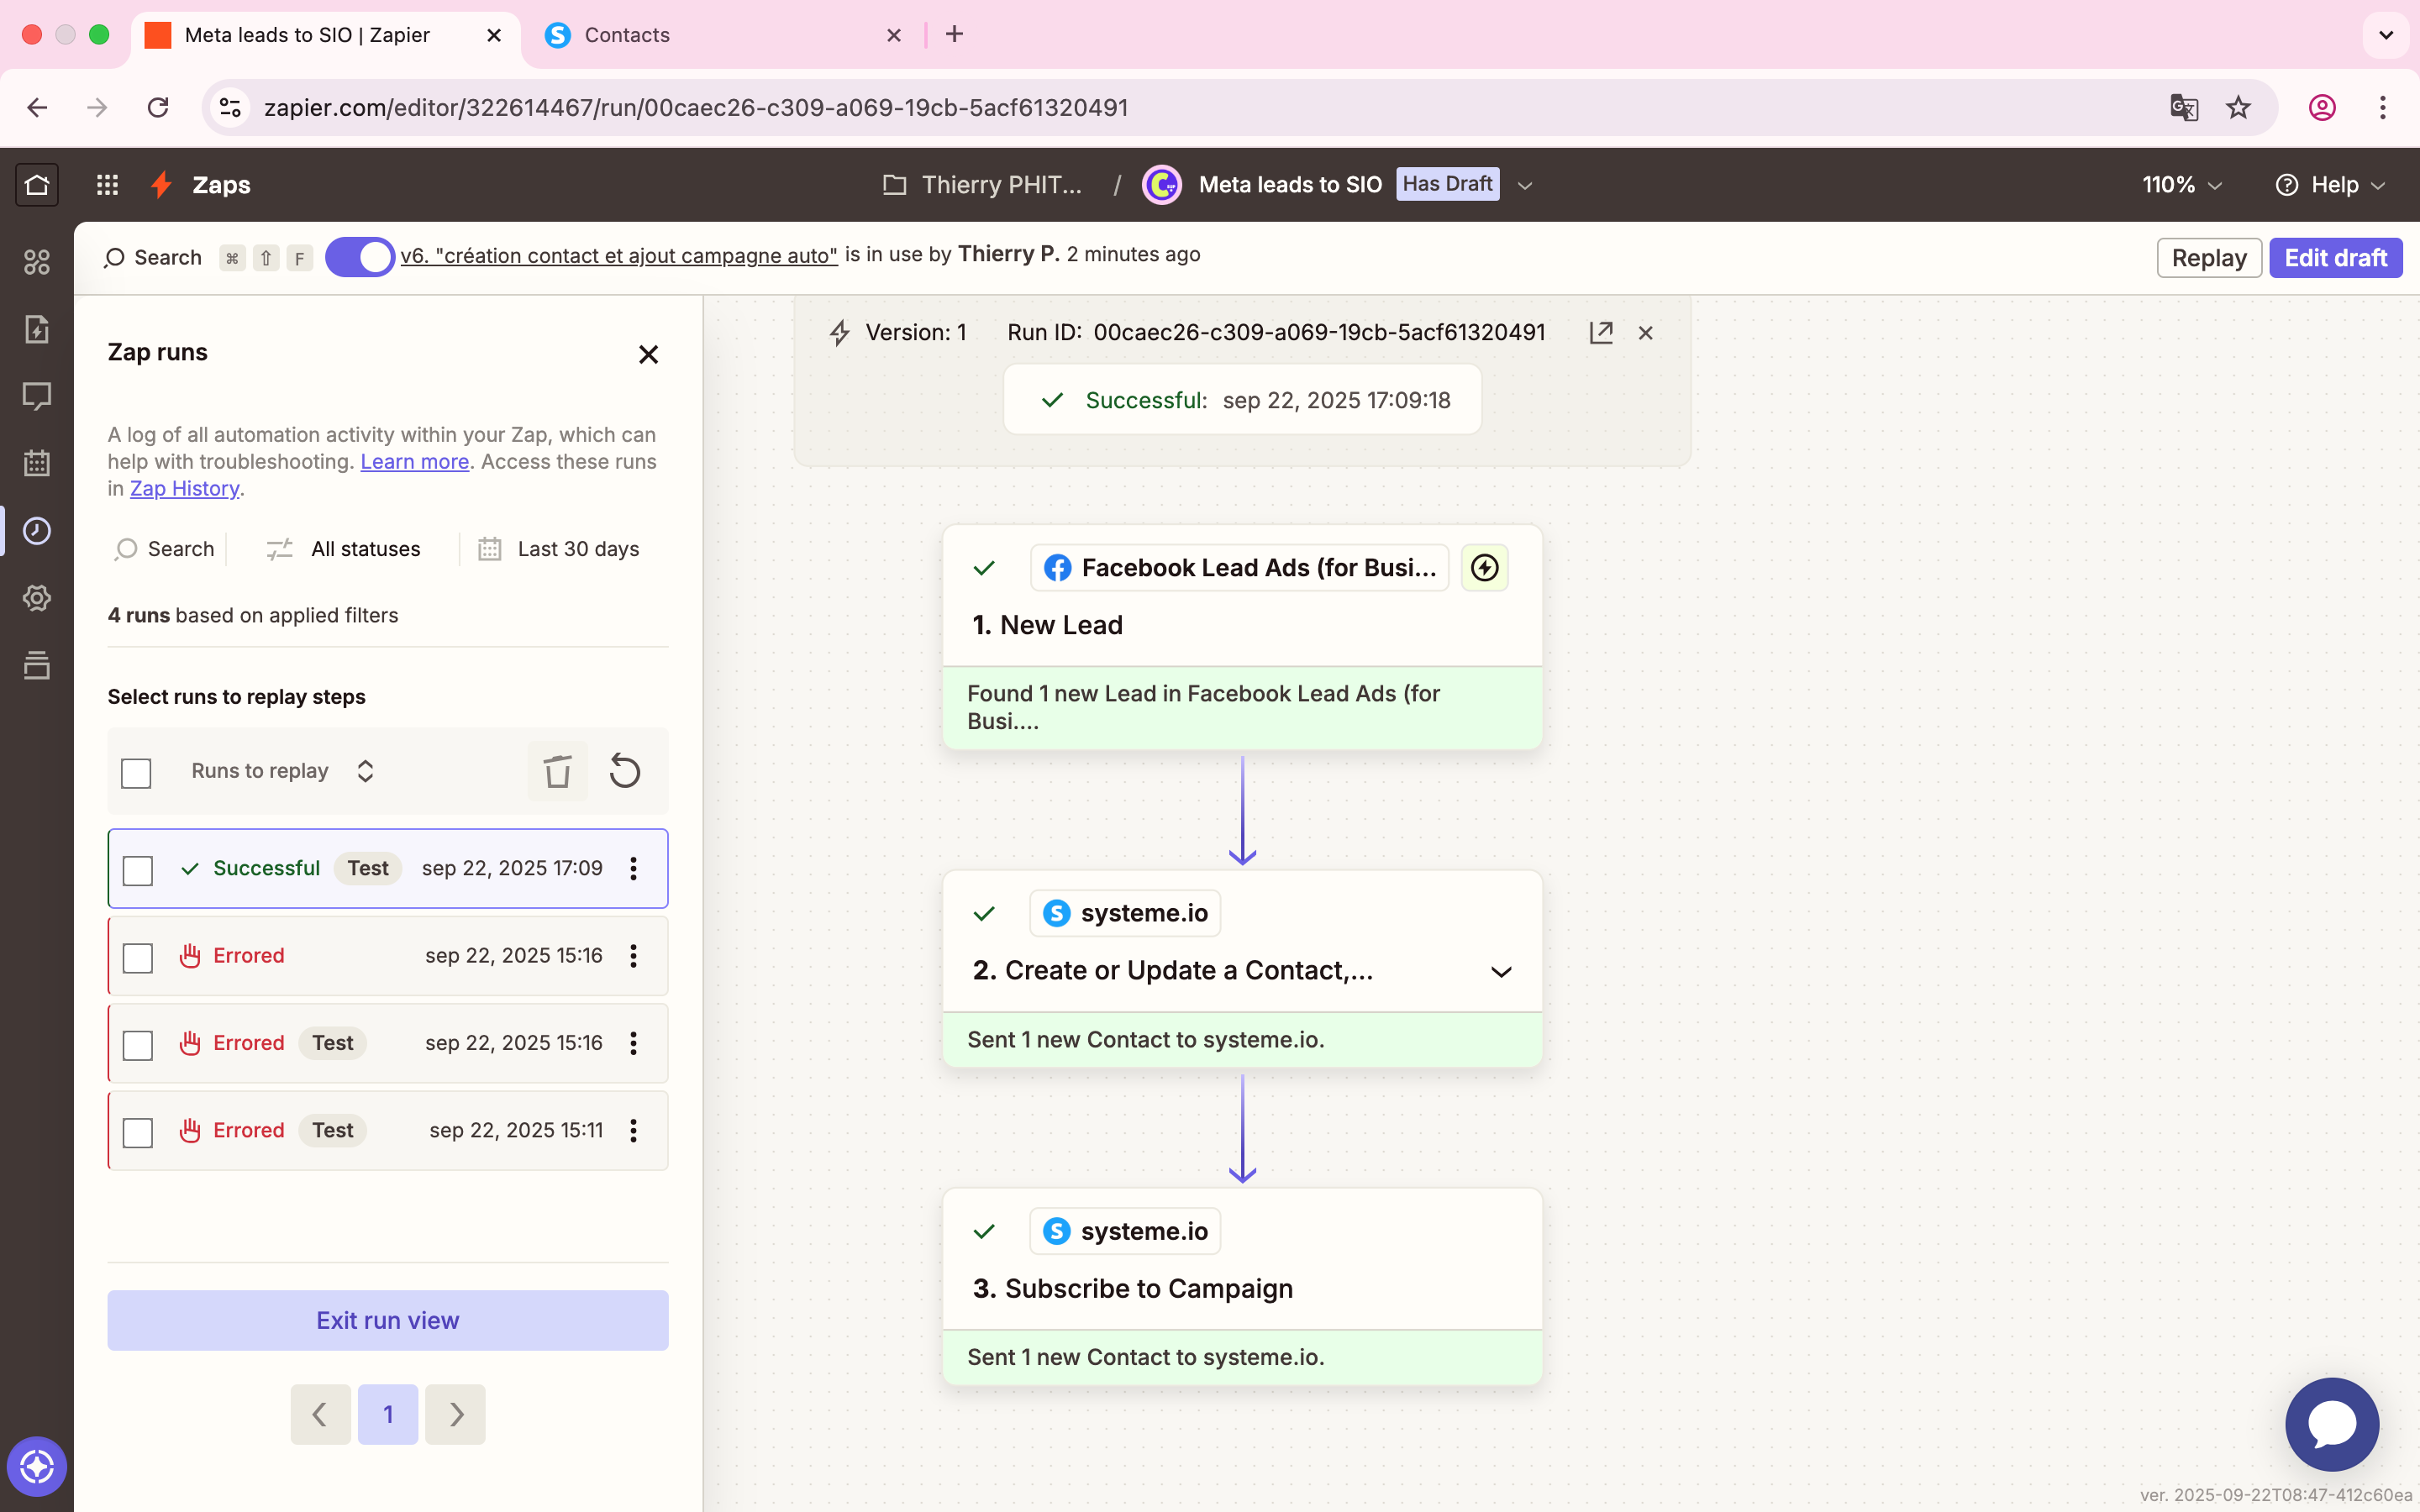The width and height of the screenshot is (2420, 1512).
Task: Open the apps grid icon
Action: pyautogui.click(x=107, y=185)
